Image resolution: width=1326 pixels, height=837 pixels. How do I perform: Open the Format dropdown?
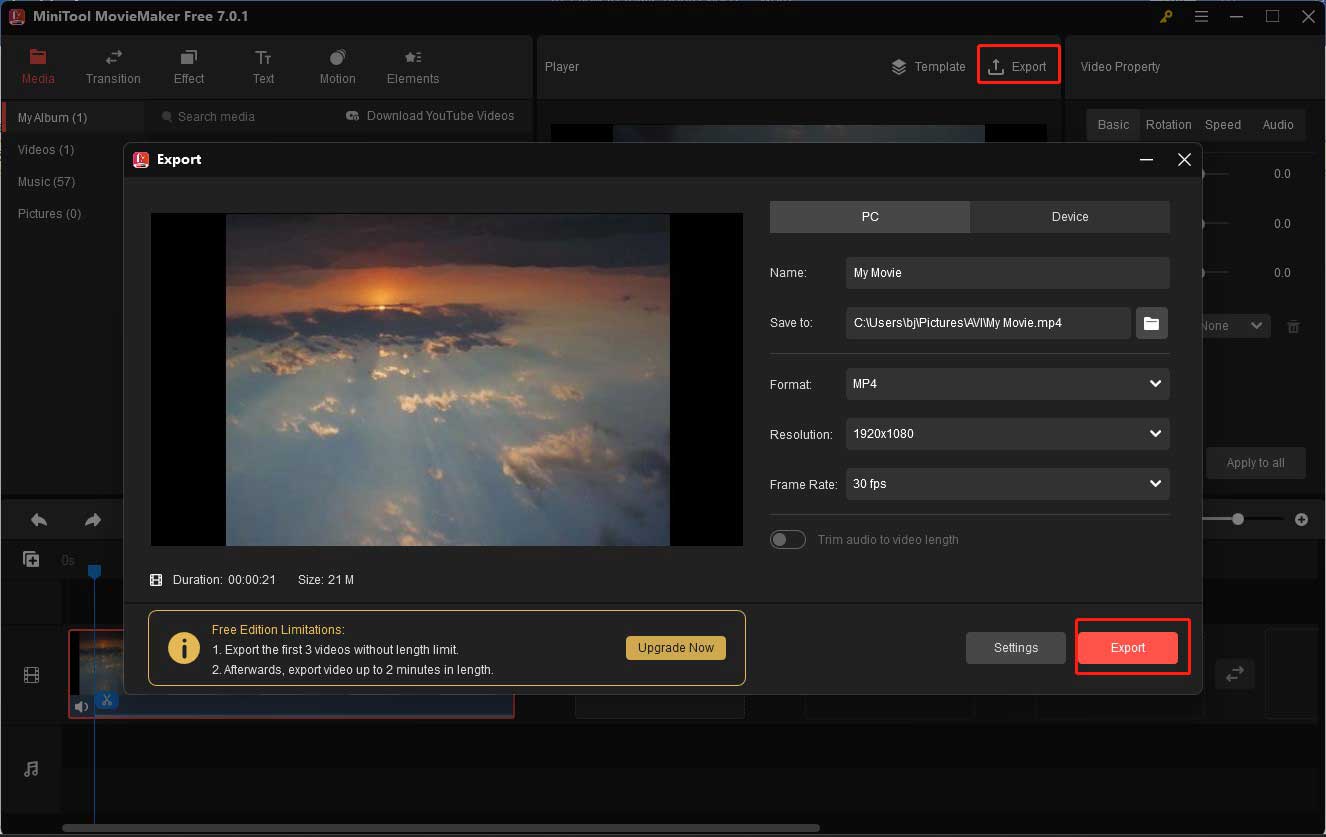click(1006, 384)
